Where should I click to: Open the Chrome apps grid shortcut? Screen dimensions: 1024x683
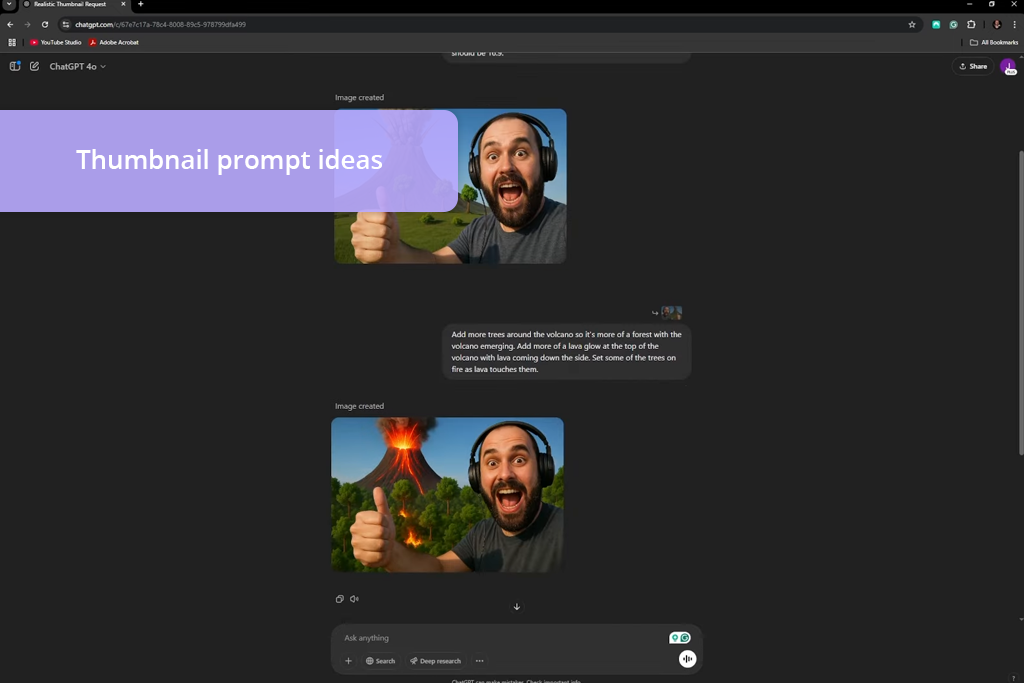point(12,42)
